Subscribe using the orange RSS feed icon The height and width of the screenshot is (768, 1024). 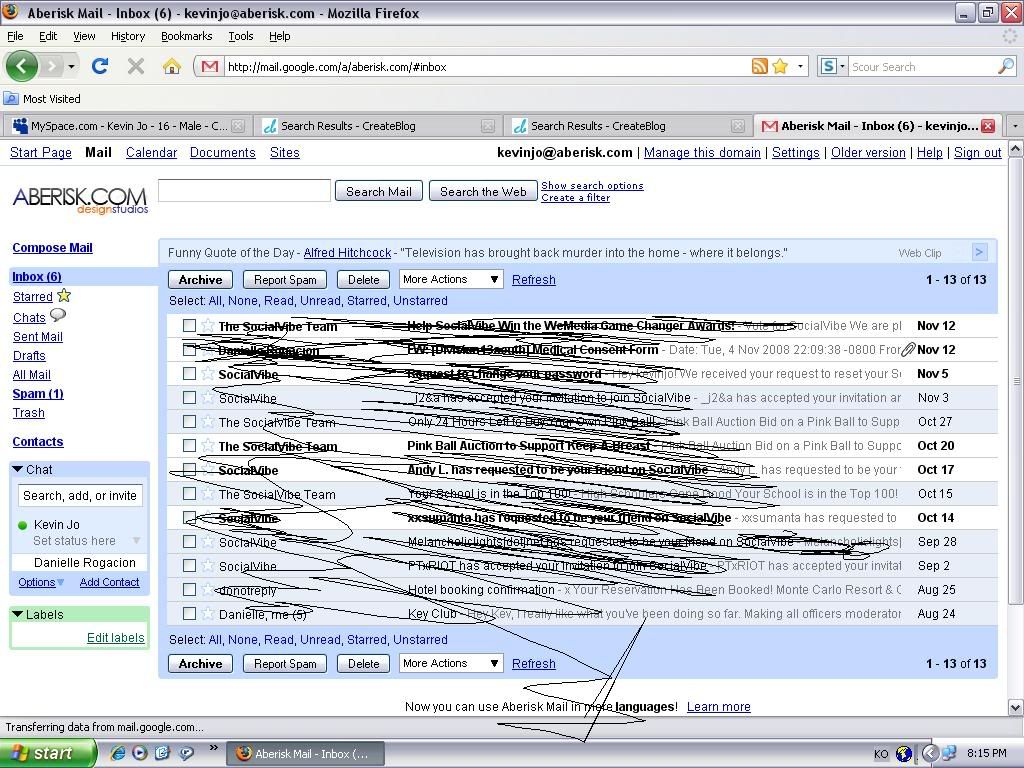coord(760,66)
